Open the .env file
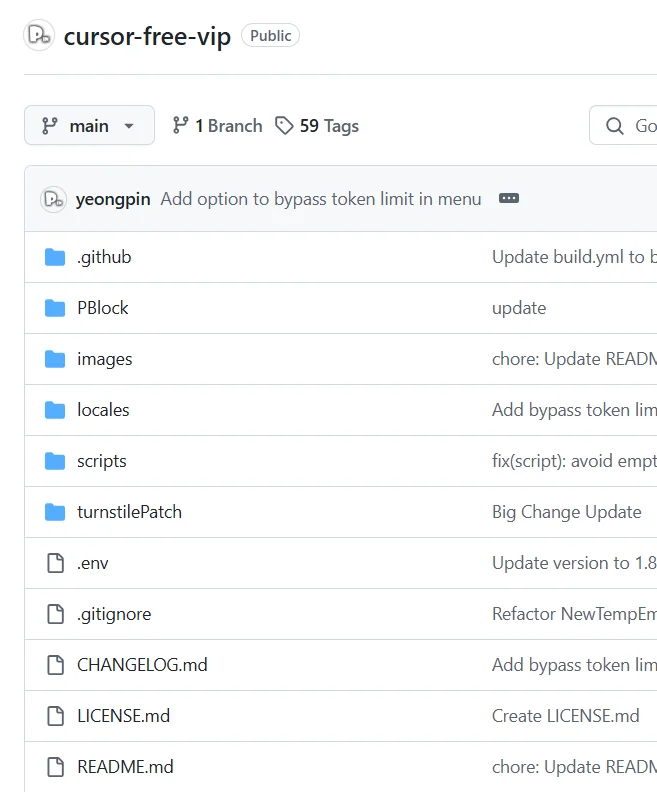 (92, 563)
